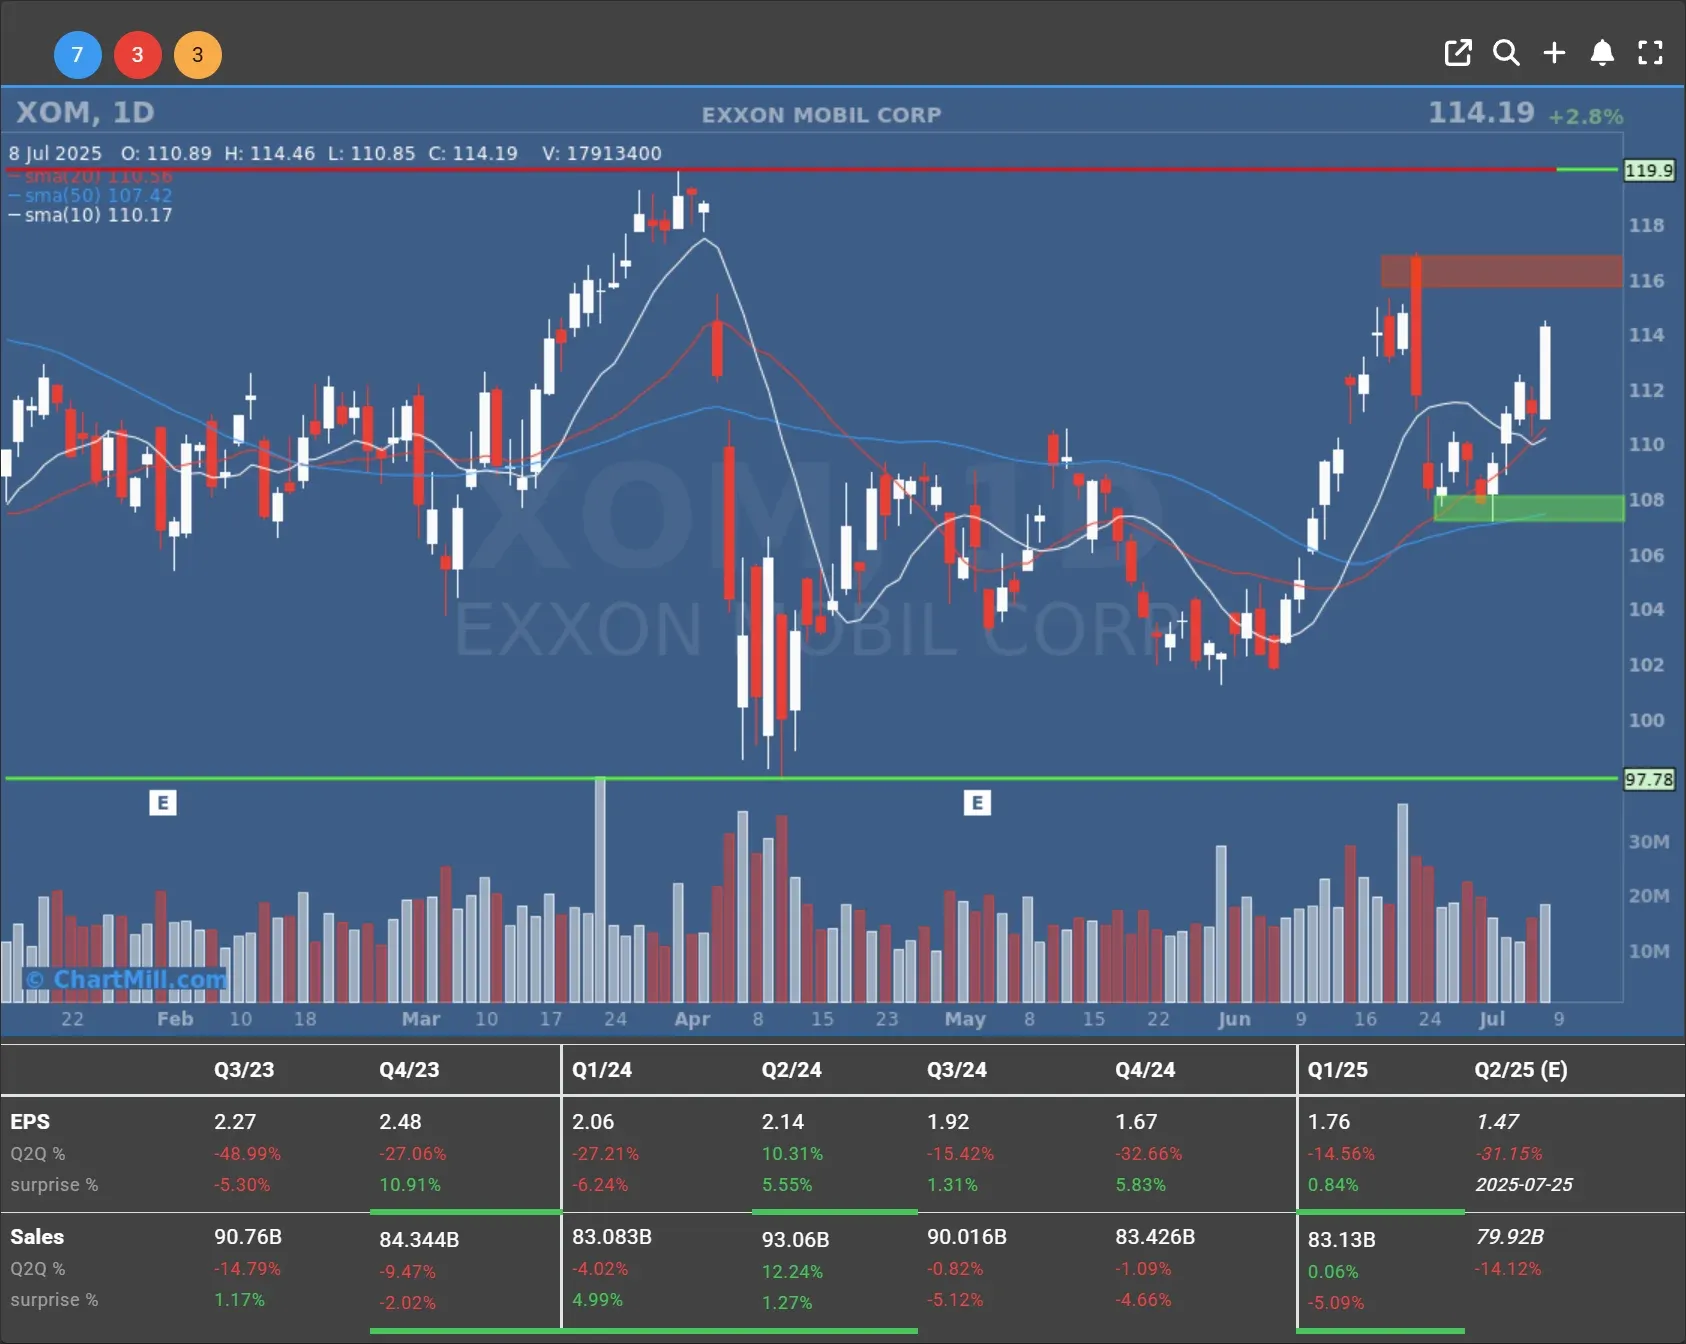Click the Sales row label

(37, 1237)
